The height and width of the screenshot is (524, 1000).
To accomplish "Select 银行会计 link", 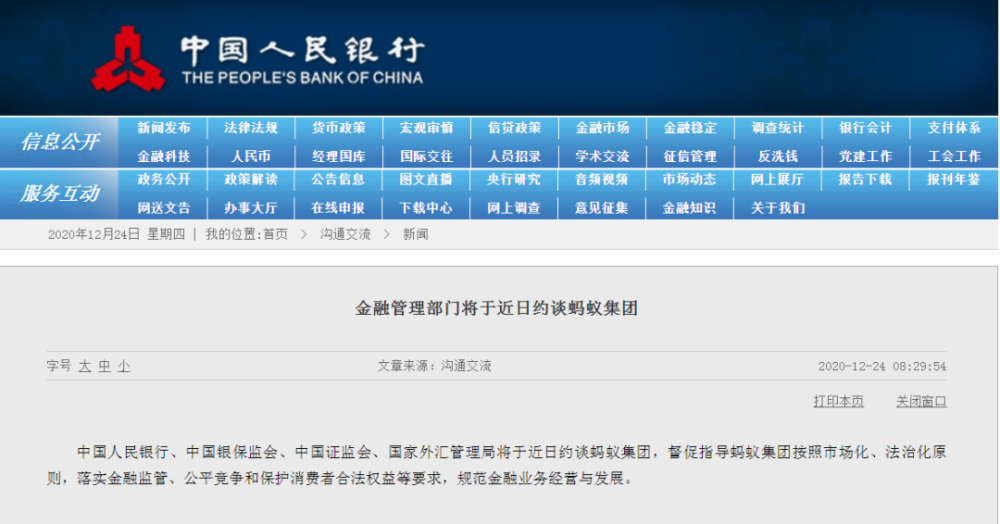I will pyautogui.click(x=865, y=128).
